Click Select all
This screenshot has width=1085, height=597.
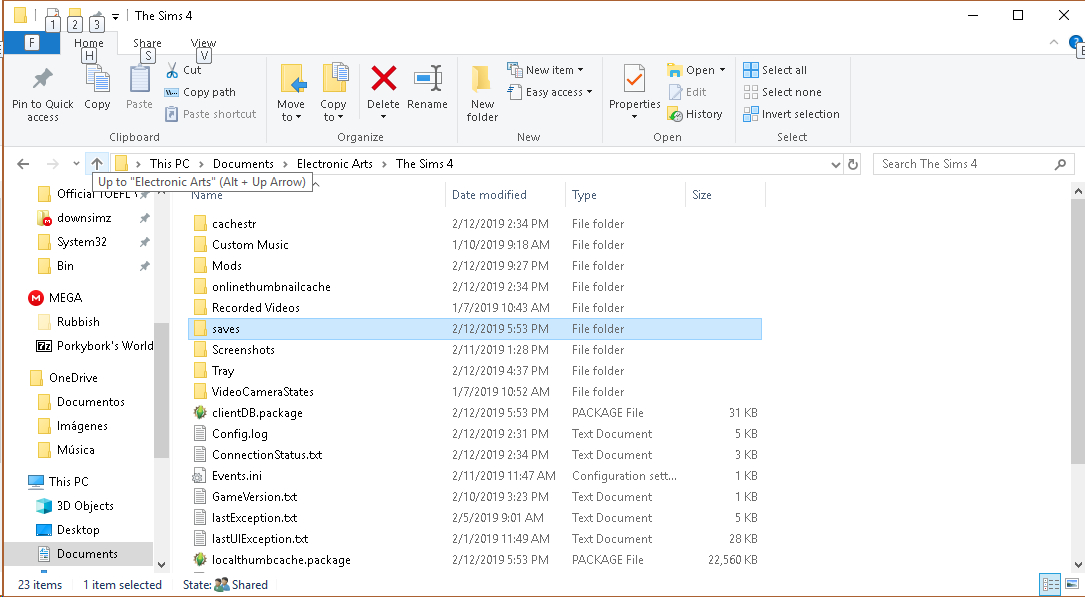[x=775, y=70]
